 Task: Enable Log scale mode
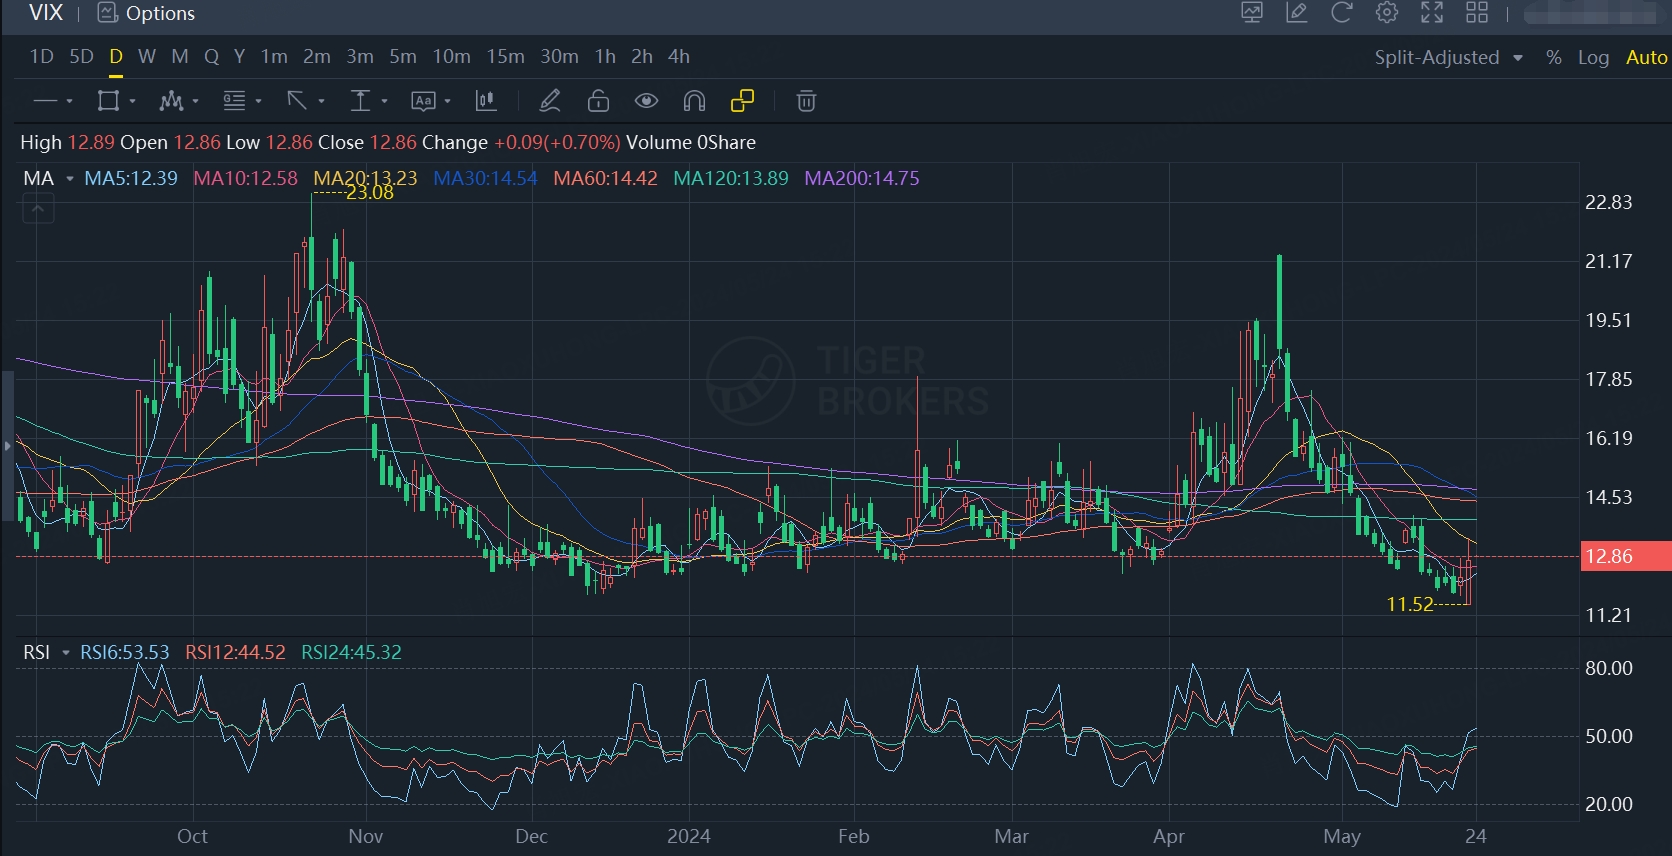tap(1593, 57)
